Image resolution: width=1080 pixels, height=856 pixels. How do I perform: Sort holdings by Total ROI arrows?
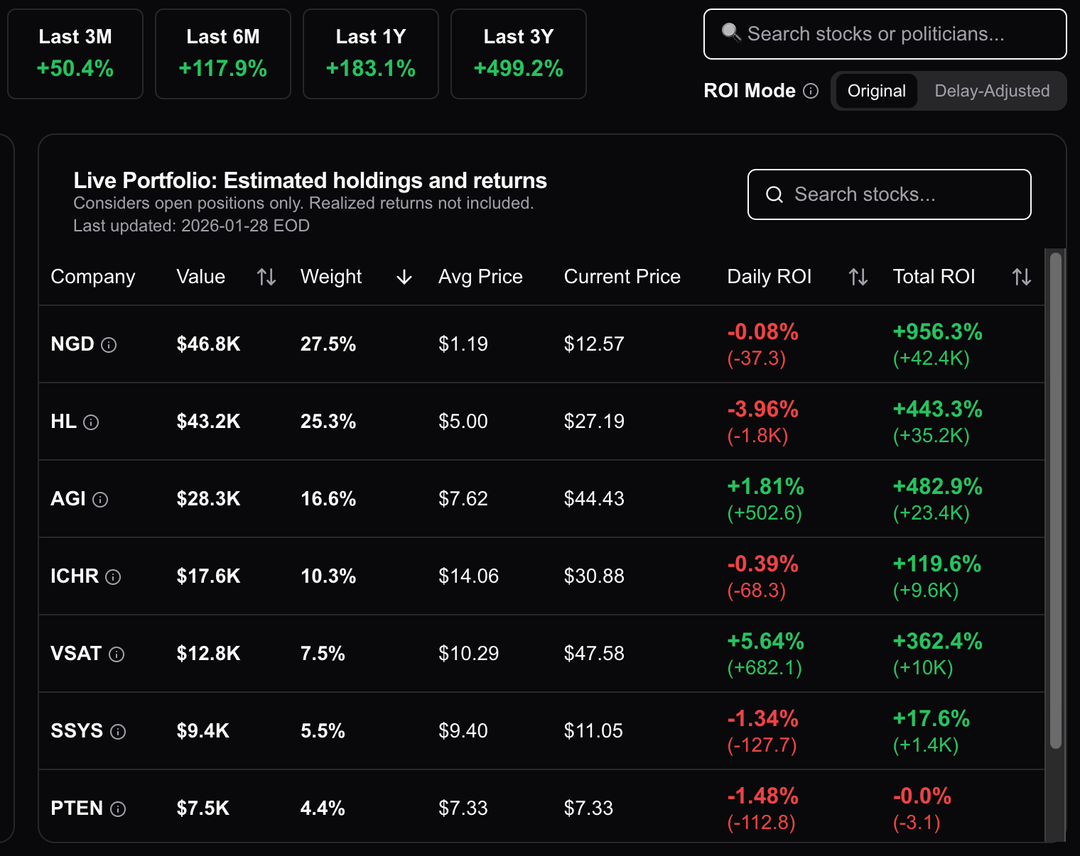[x=1021, y=277]
